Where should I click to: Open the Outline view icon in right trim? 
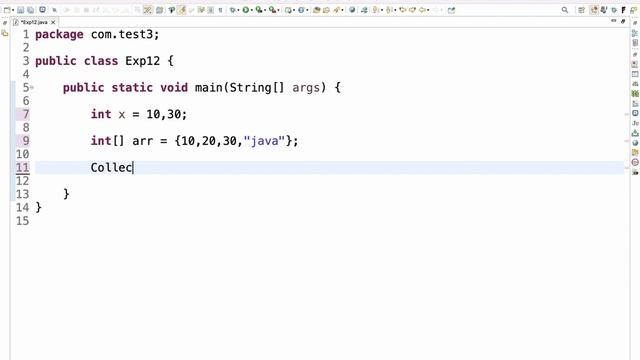pos(635,33)
